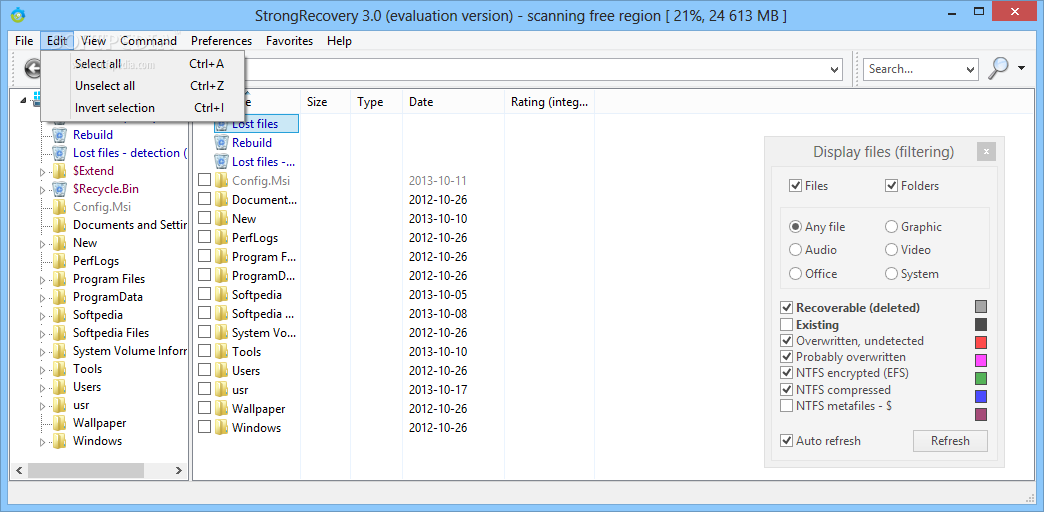Open the arrow menu next to magnifier
This screenshot has height=512, width=1044.
[1021, 68]
